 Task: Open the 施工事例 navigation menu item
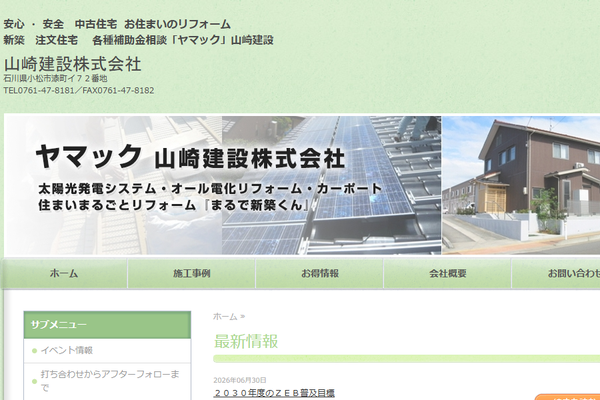tap(192, 273)
